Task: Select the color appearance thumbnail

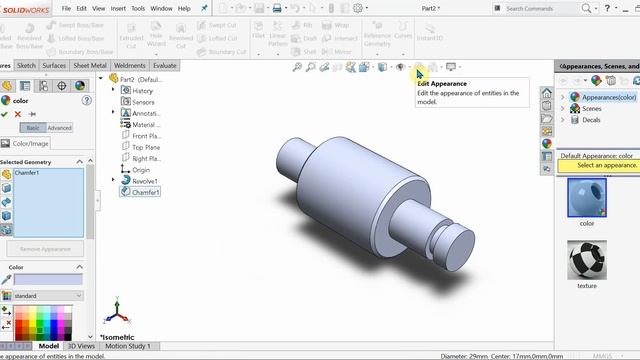Action: click(587, 198)
